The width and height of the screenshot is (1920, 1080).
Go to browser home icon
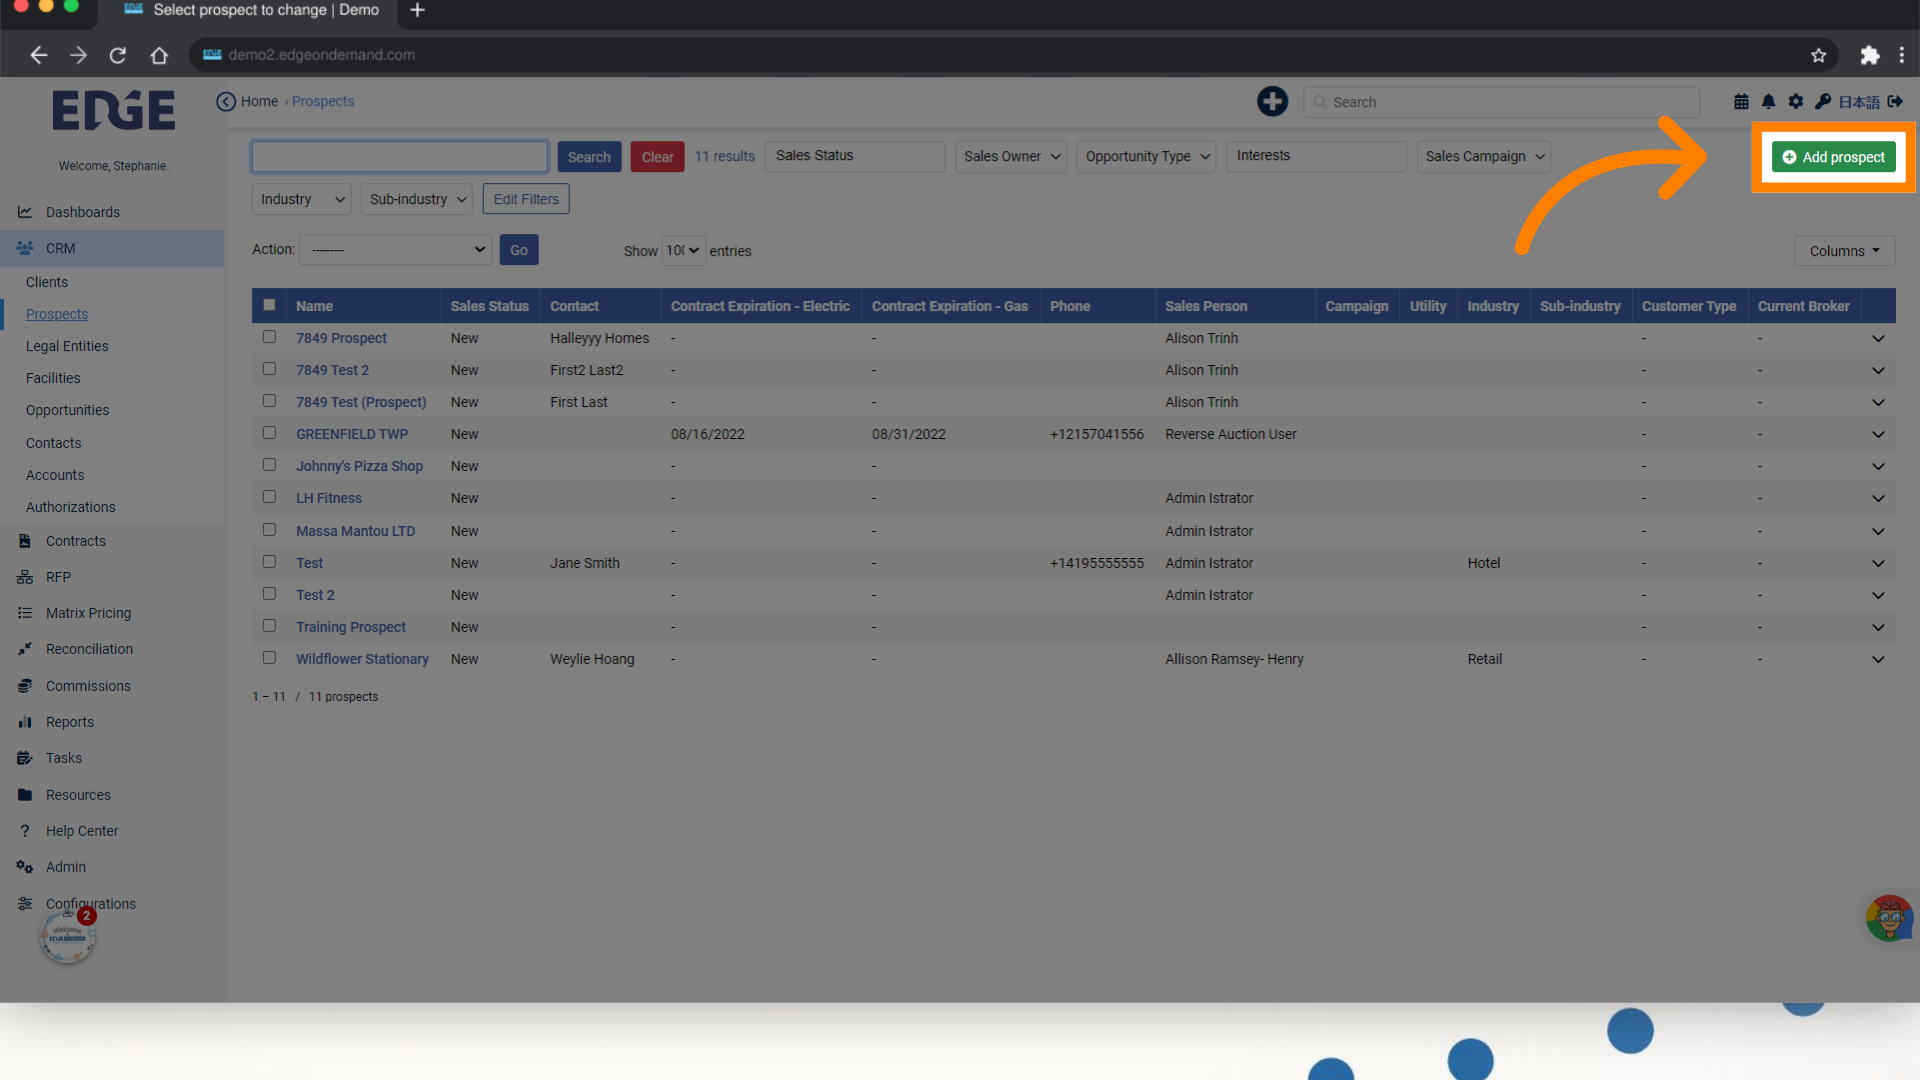(x=159, y=55)
